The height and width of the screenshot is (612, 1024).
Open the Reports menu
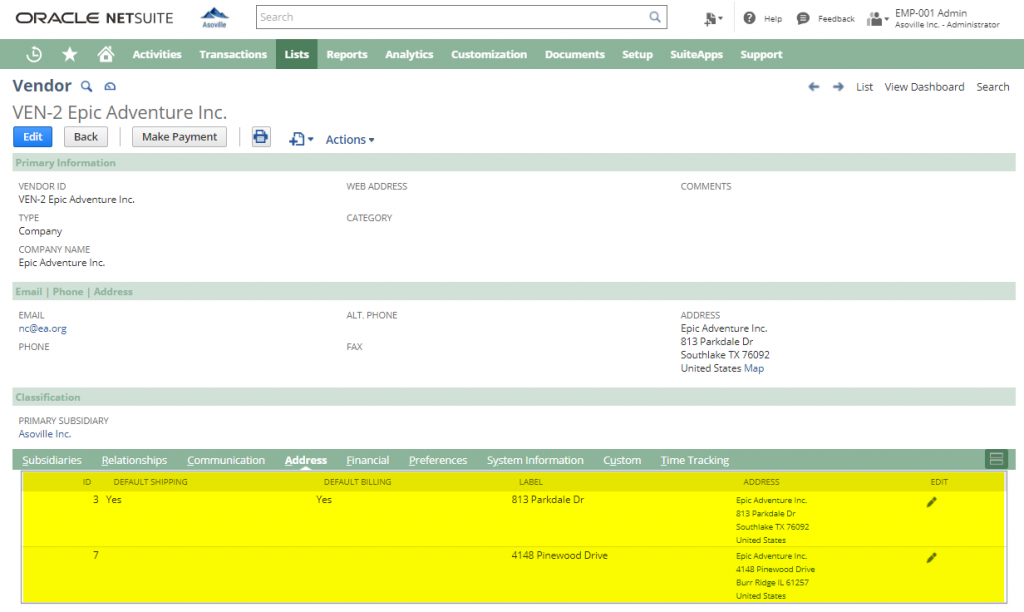(347, 54)
